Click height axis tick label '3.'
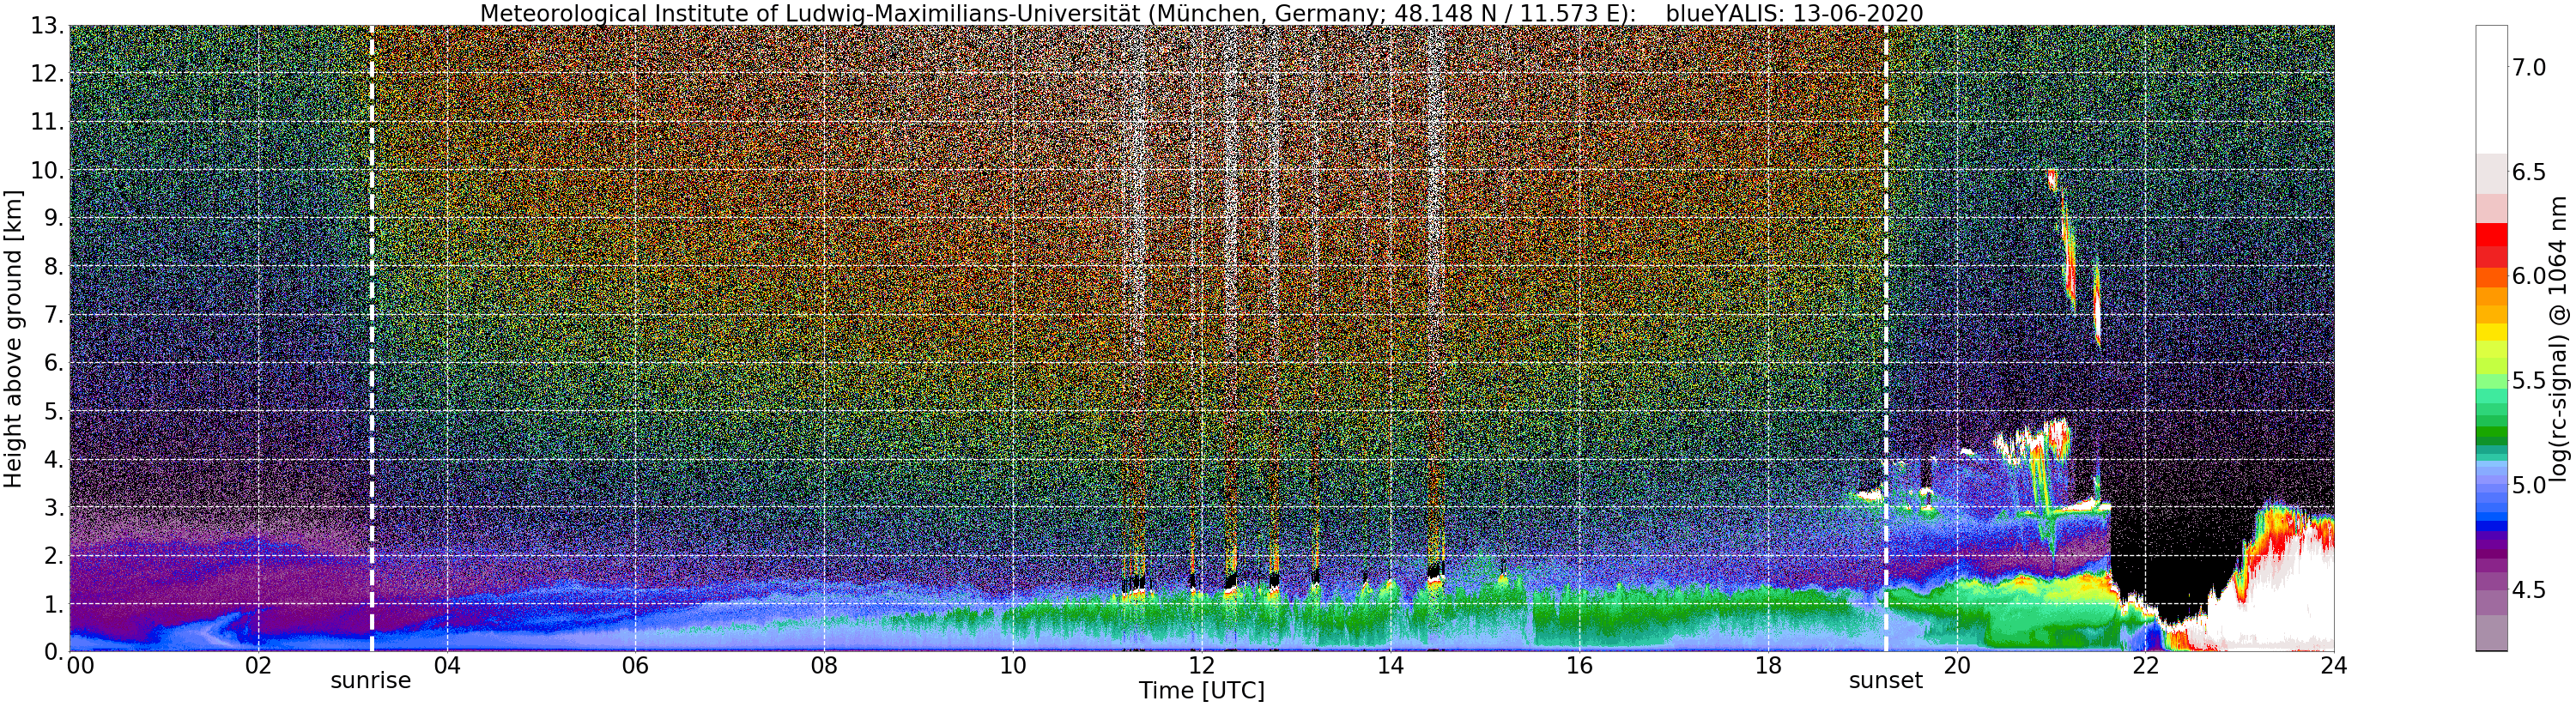This screenshot has width=2576, height=707. (54, 507)
